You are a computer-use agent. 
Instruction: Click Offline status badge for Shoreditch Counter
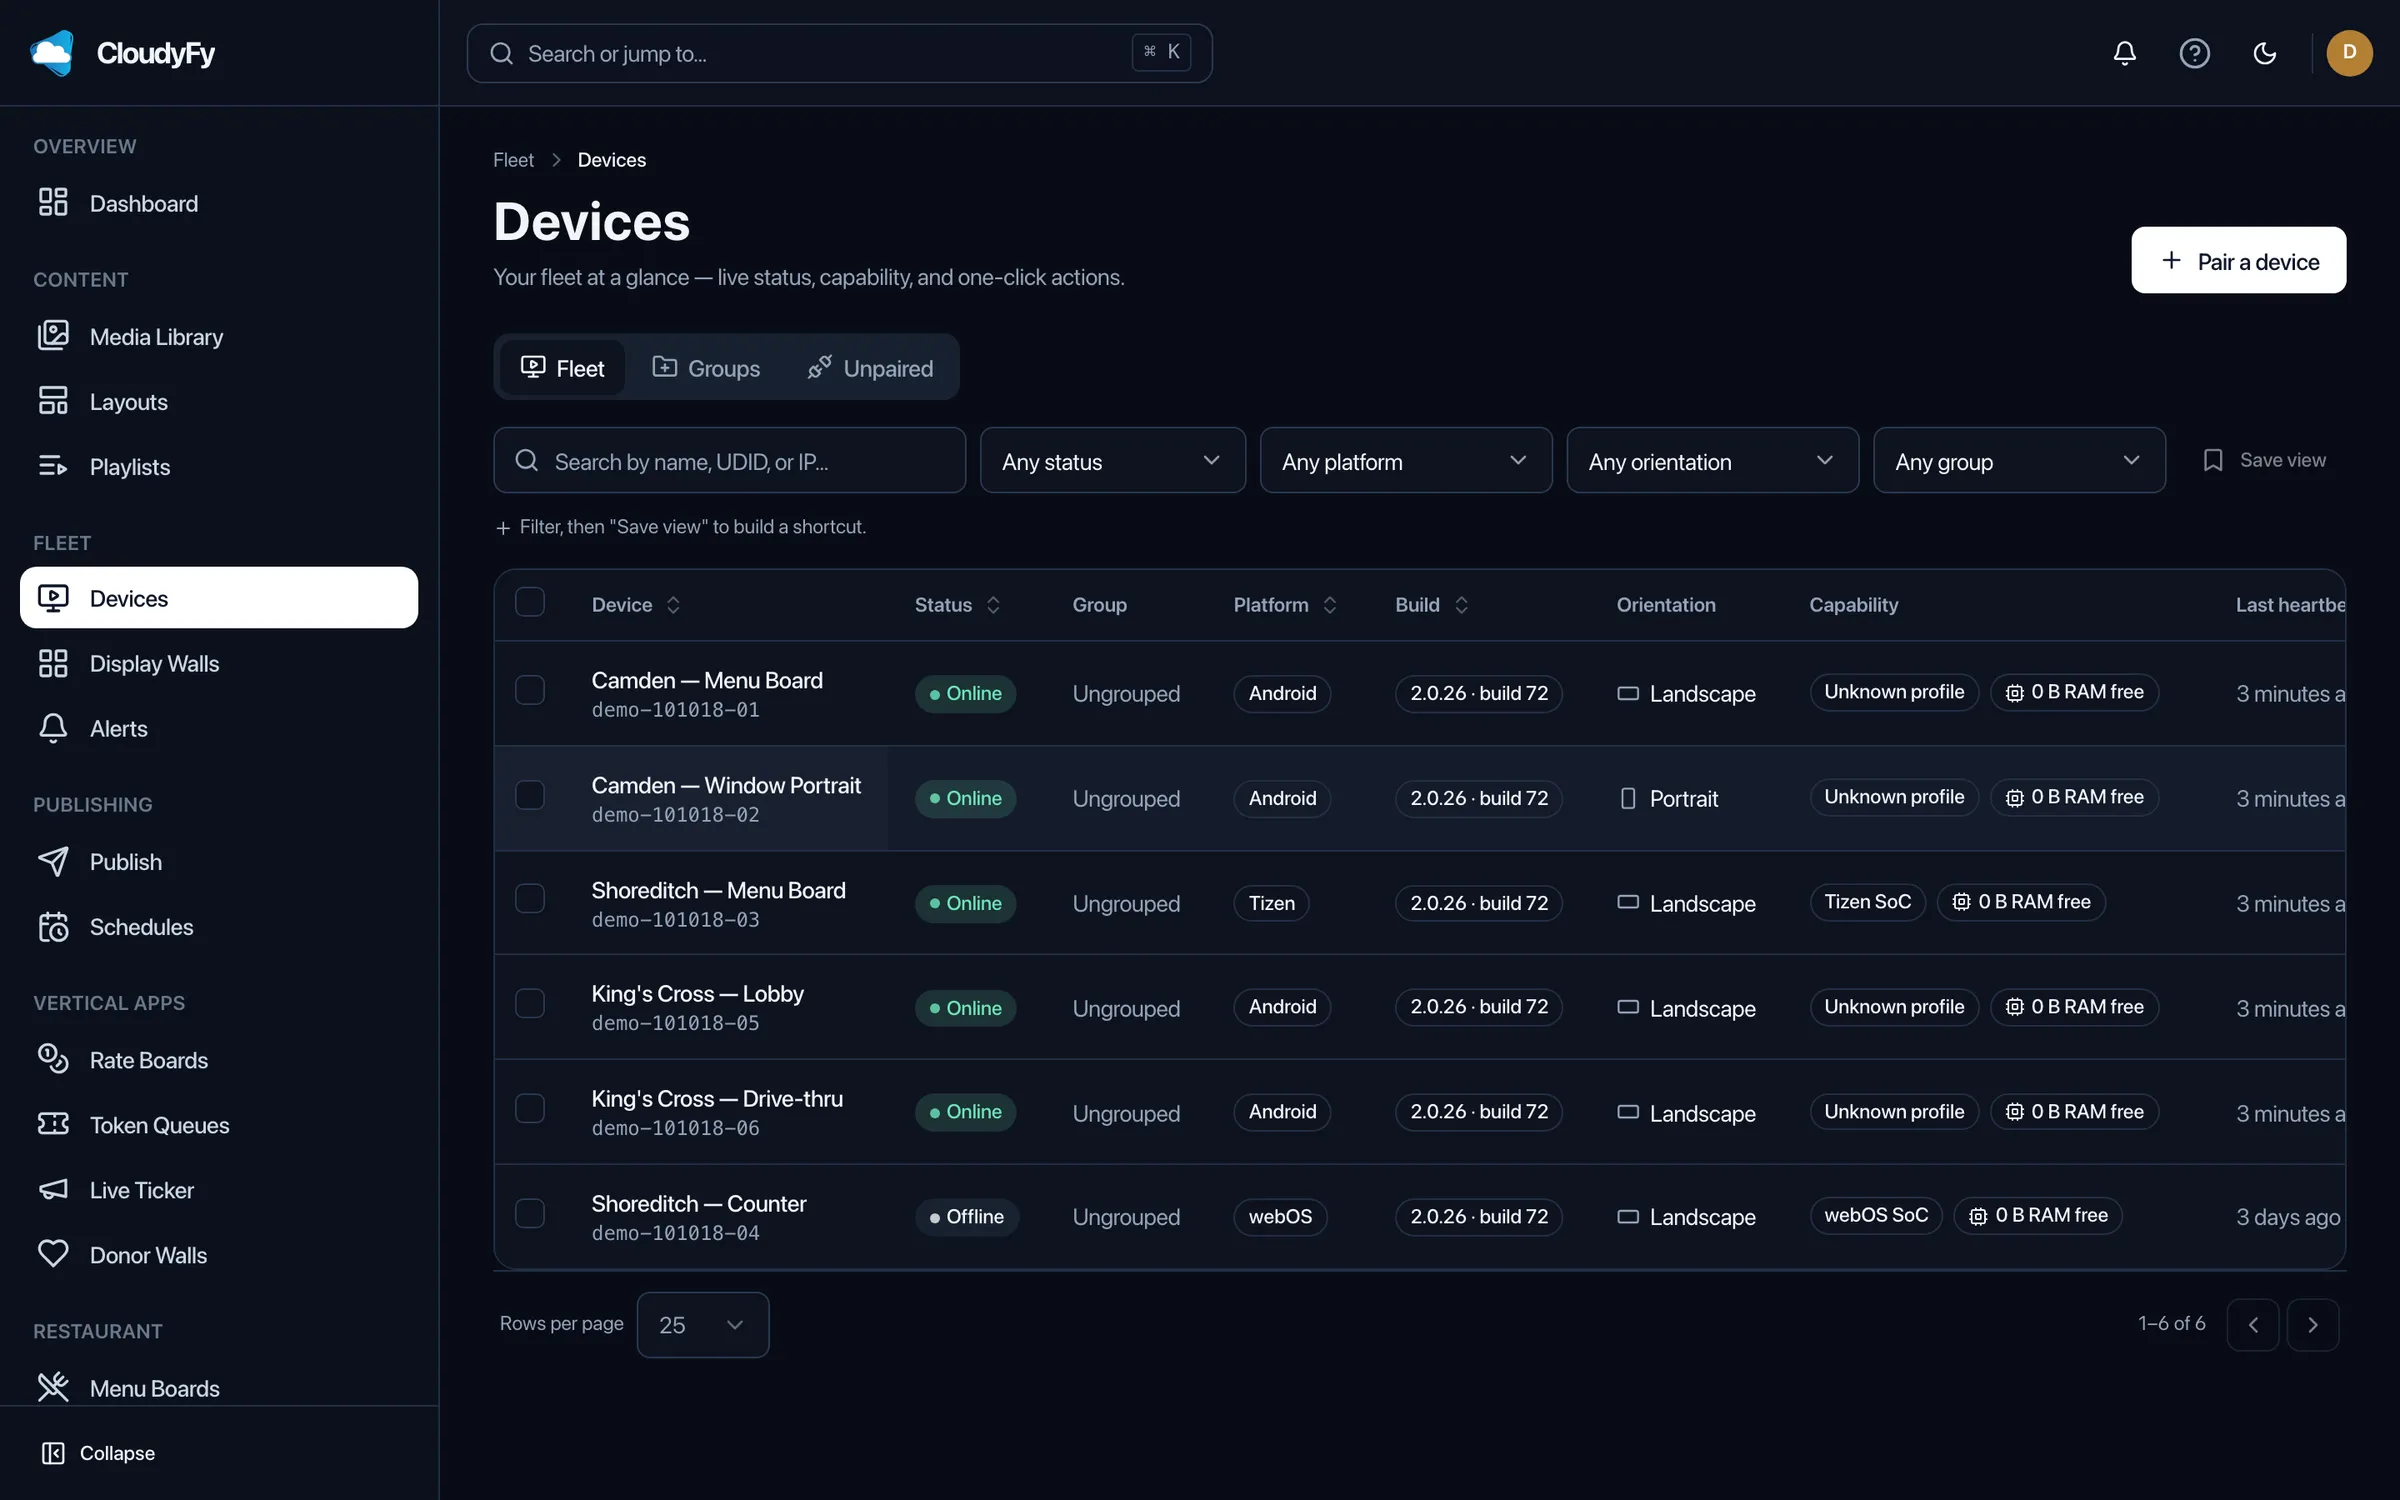coord(966,1216)
